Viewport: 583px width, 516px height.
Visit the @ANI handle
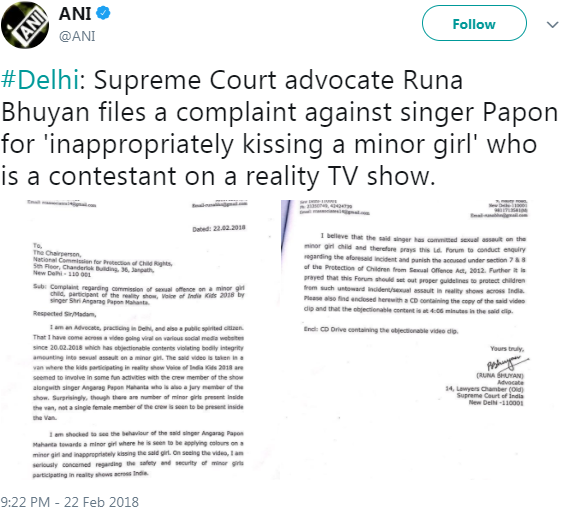tap(77, 36)
